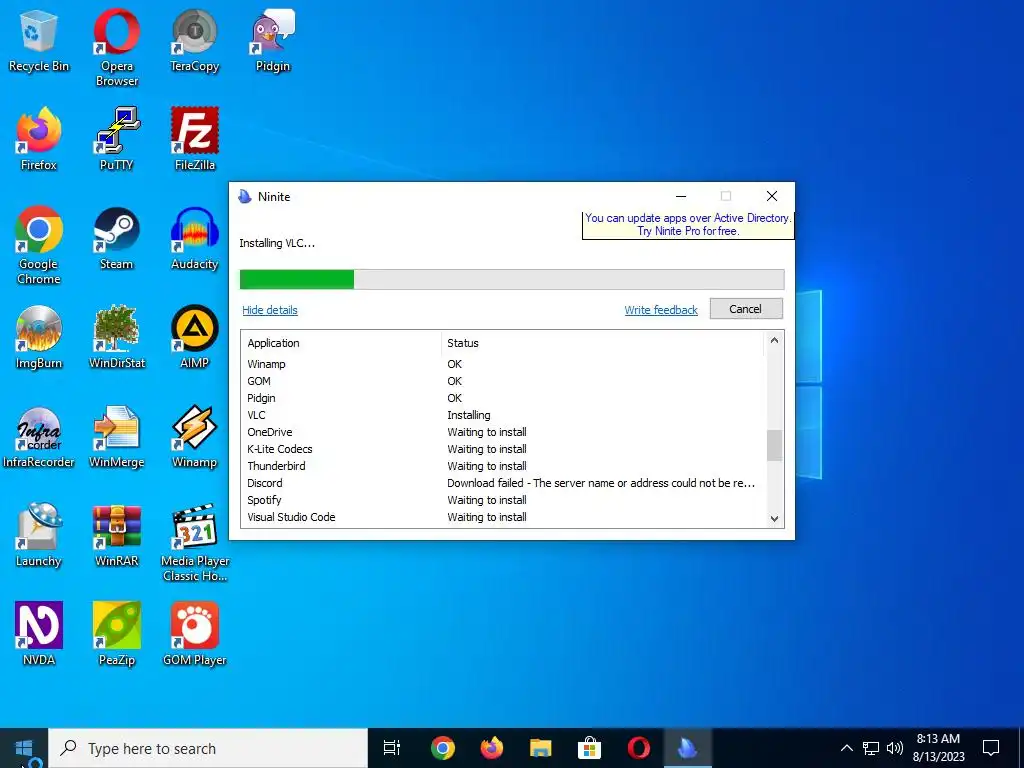The width and height of the screenshot is (1024, 768).
Task: Select the Discord Download failed row
Action: (503, 483)
